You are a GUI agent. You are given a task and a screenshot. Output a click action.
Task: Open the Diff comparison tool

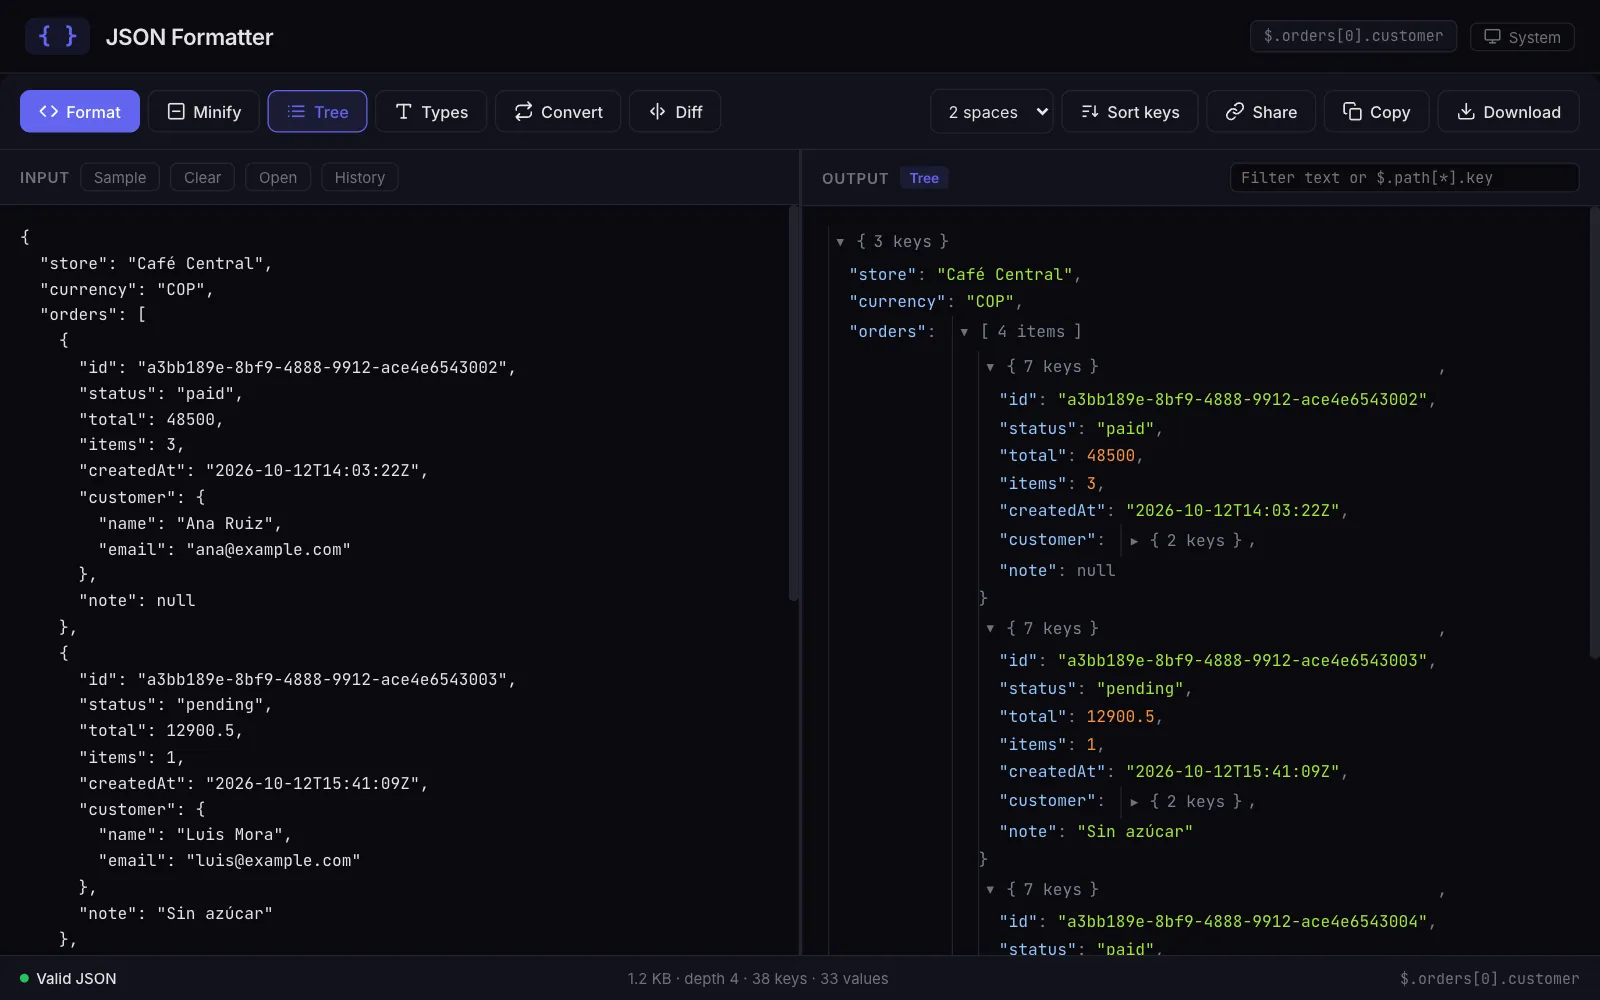(x=675, y=112)
